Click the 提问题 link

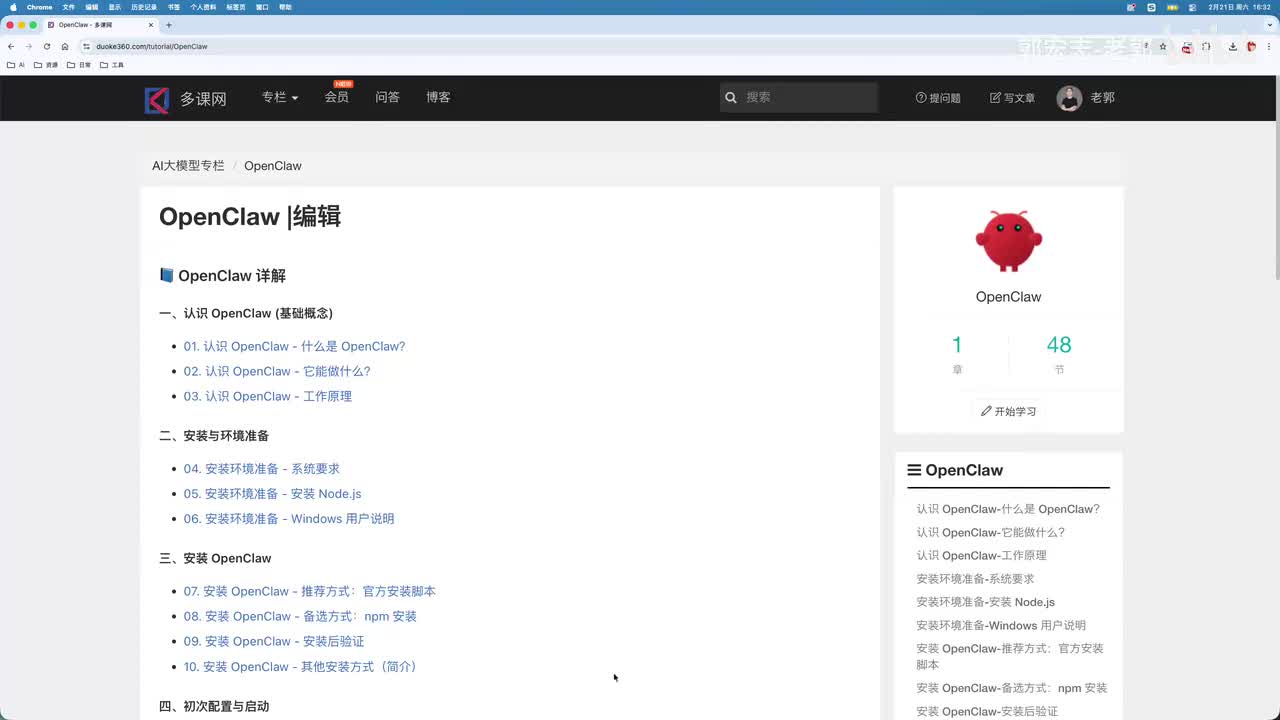click(938, 98)
